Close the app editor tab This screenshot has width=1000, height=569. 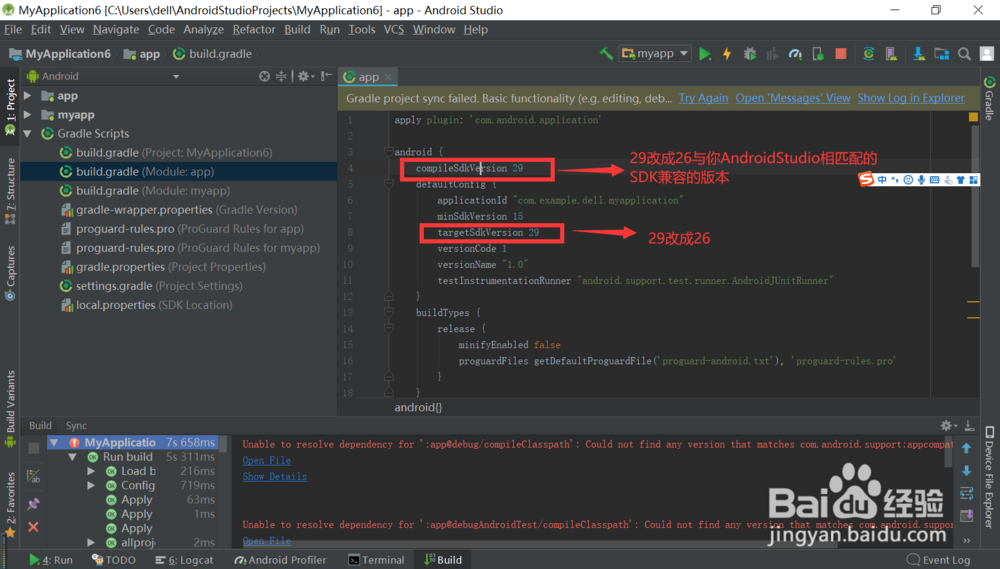click(388, 77)
